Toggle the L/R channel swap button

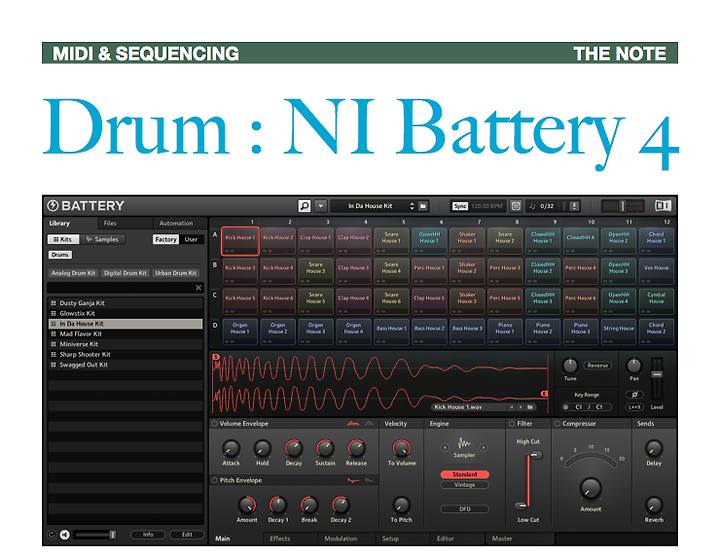(x=634, y=407)
